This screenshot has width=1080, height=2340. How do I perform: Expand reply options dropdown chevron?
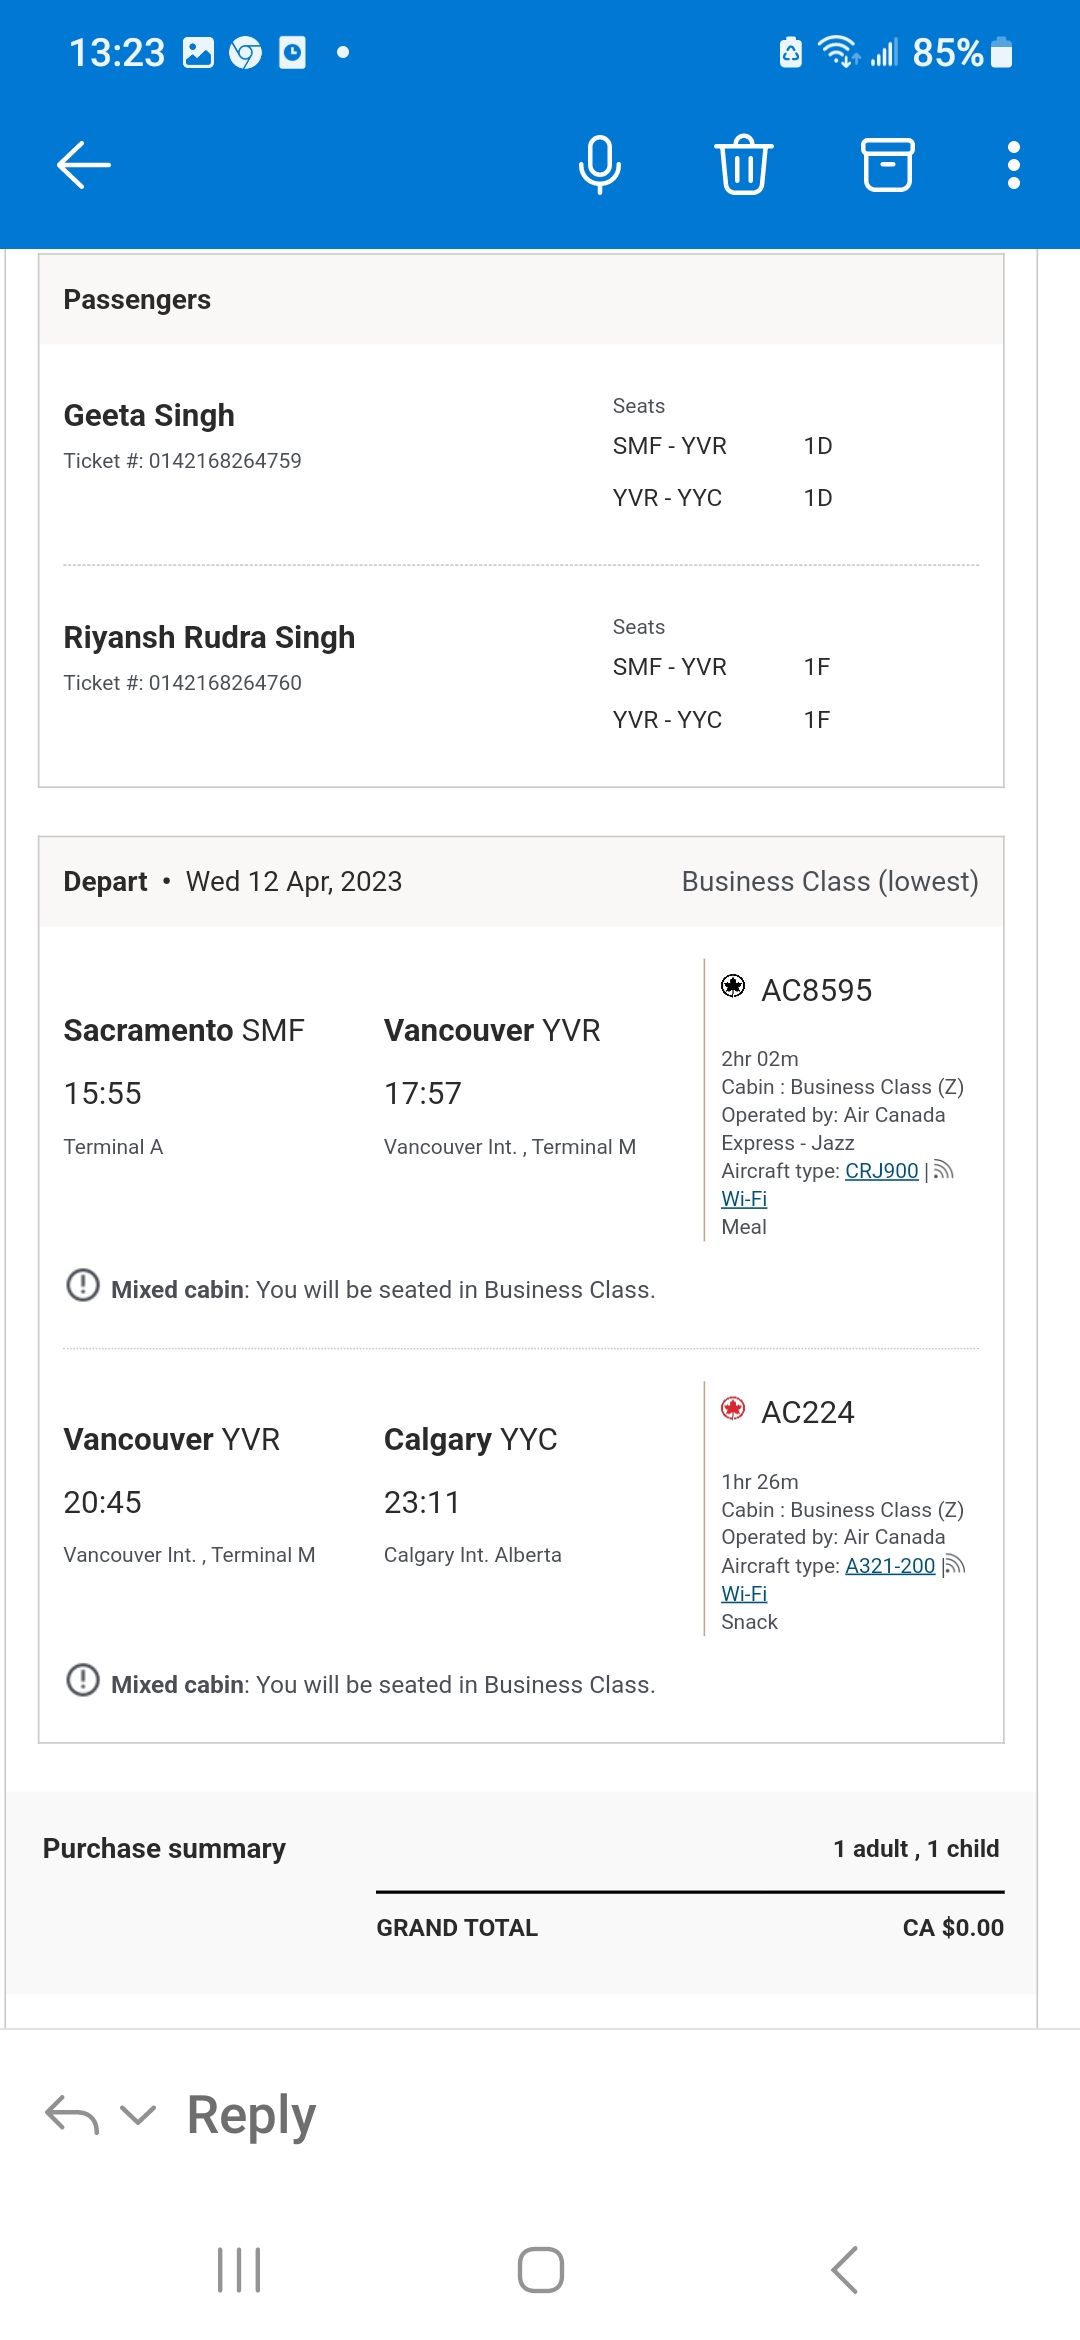[138, 2114]
